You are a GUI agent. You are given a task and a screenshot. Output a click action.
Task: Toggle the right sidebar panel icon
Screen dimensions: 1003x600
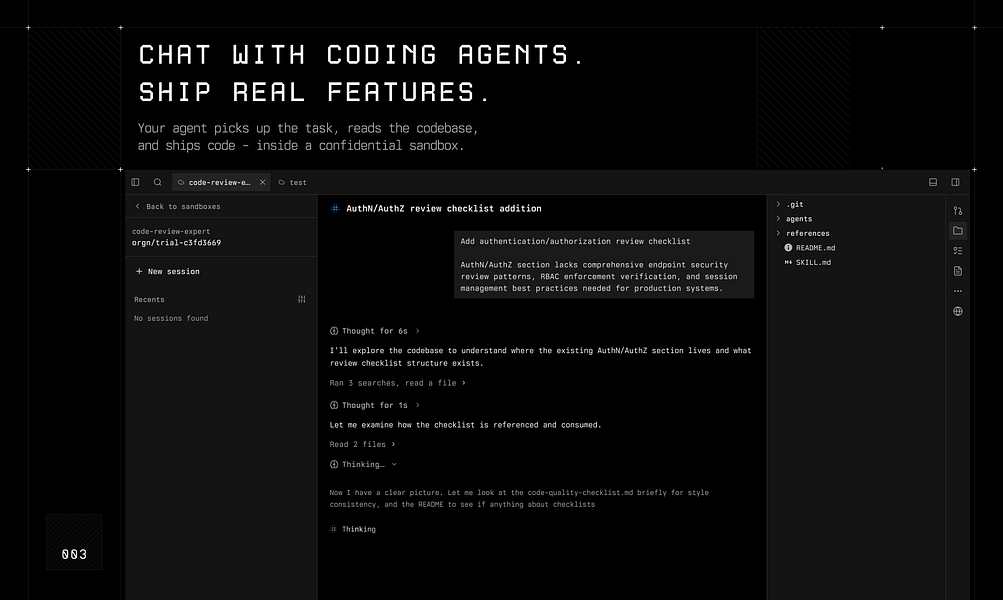click(x=955, y=182)
